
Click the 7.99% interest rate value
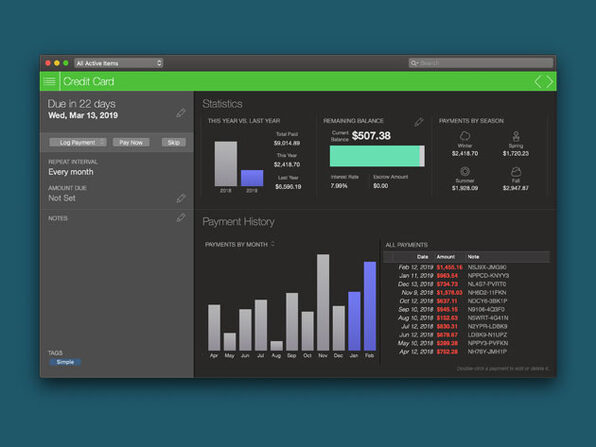click(339, 186)
